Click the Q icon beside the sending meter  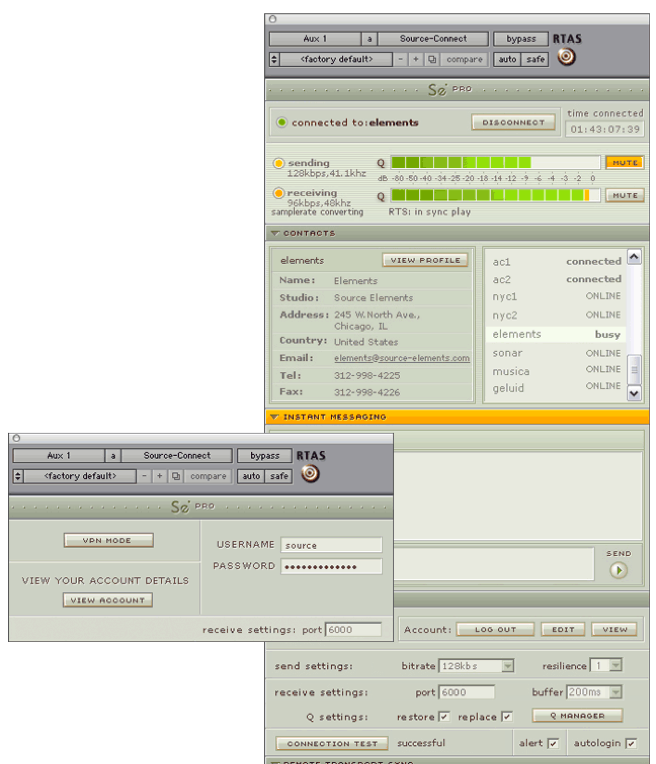(x=381, y=163)
